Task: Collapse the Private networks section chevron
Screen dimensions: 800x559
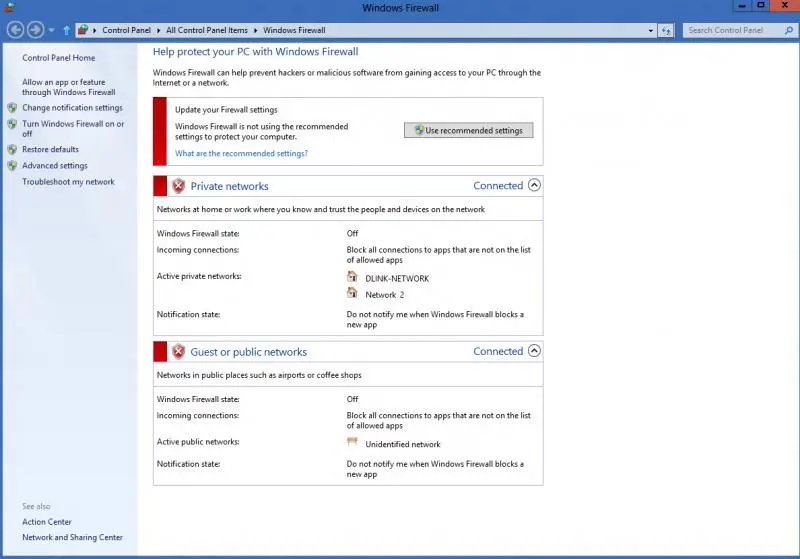Action: coord(534,185)
